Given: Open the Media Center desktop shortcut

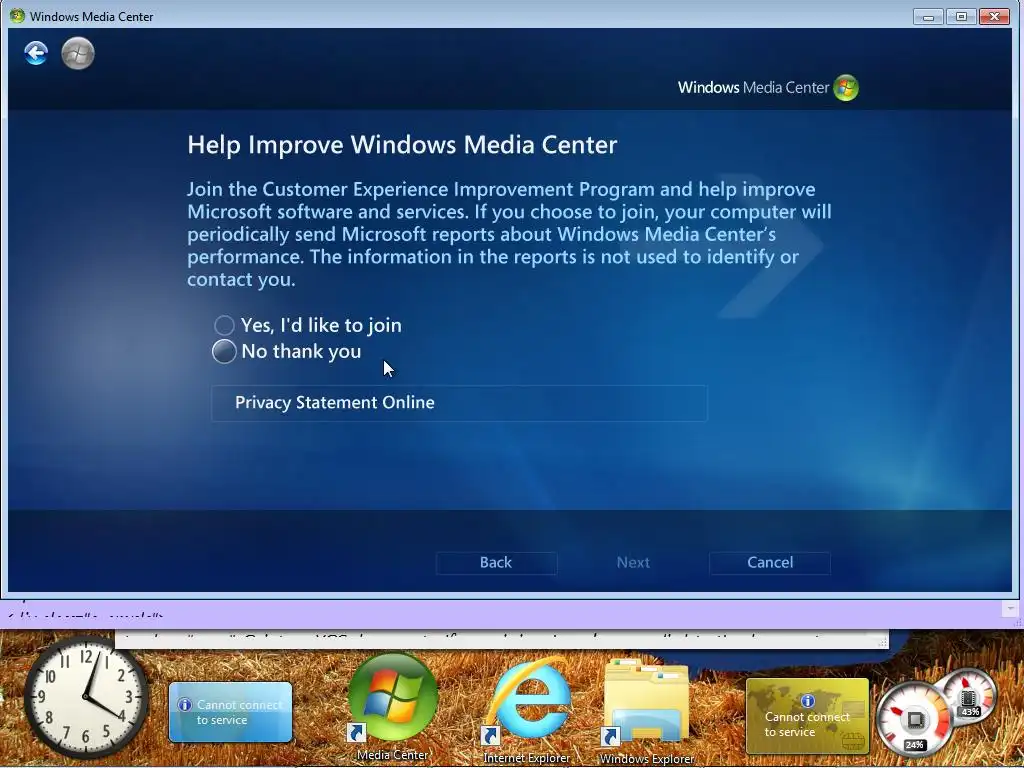Looking at the screenshot, I should coord(393,707).
